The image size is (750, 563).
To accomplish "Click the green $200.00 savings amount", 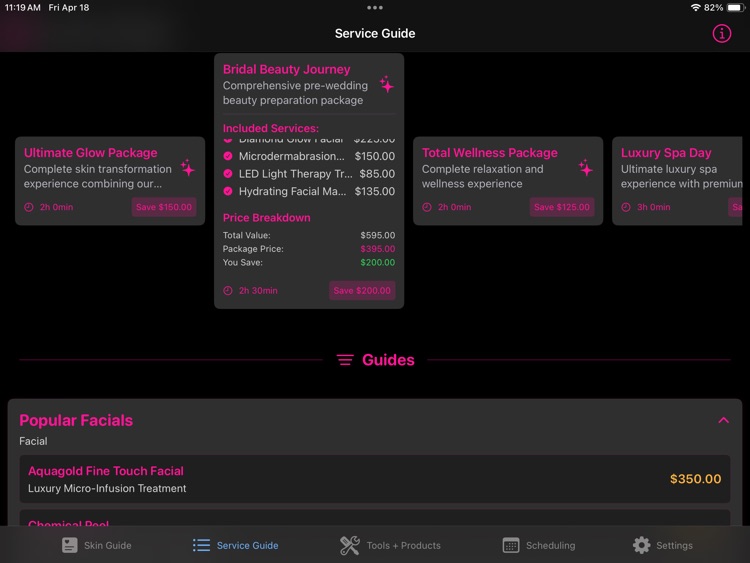I will coord(377,263).
